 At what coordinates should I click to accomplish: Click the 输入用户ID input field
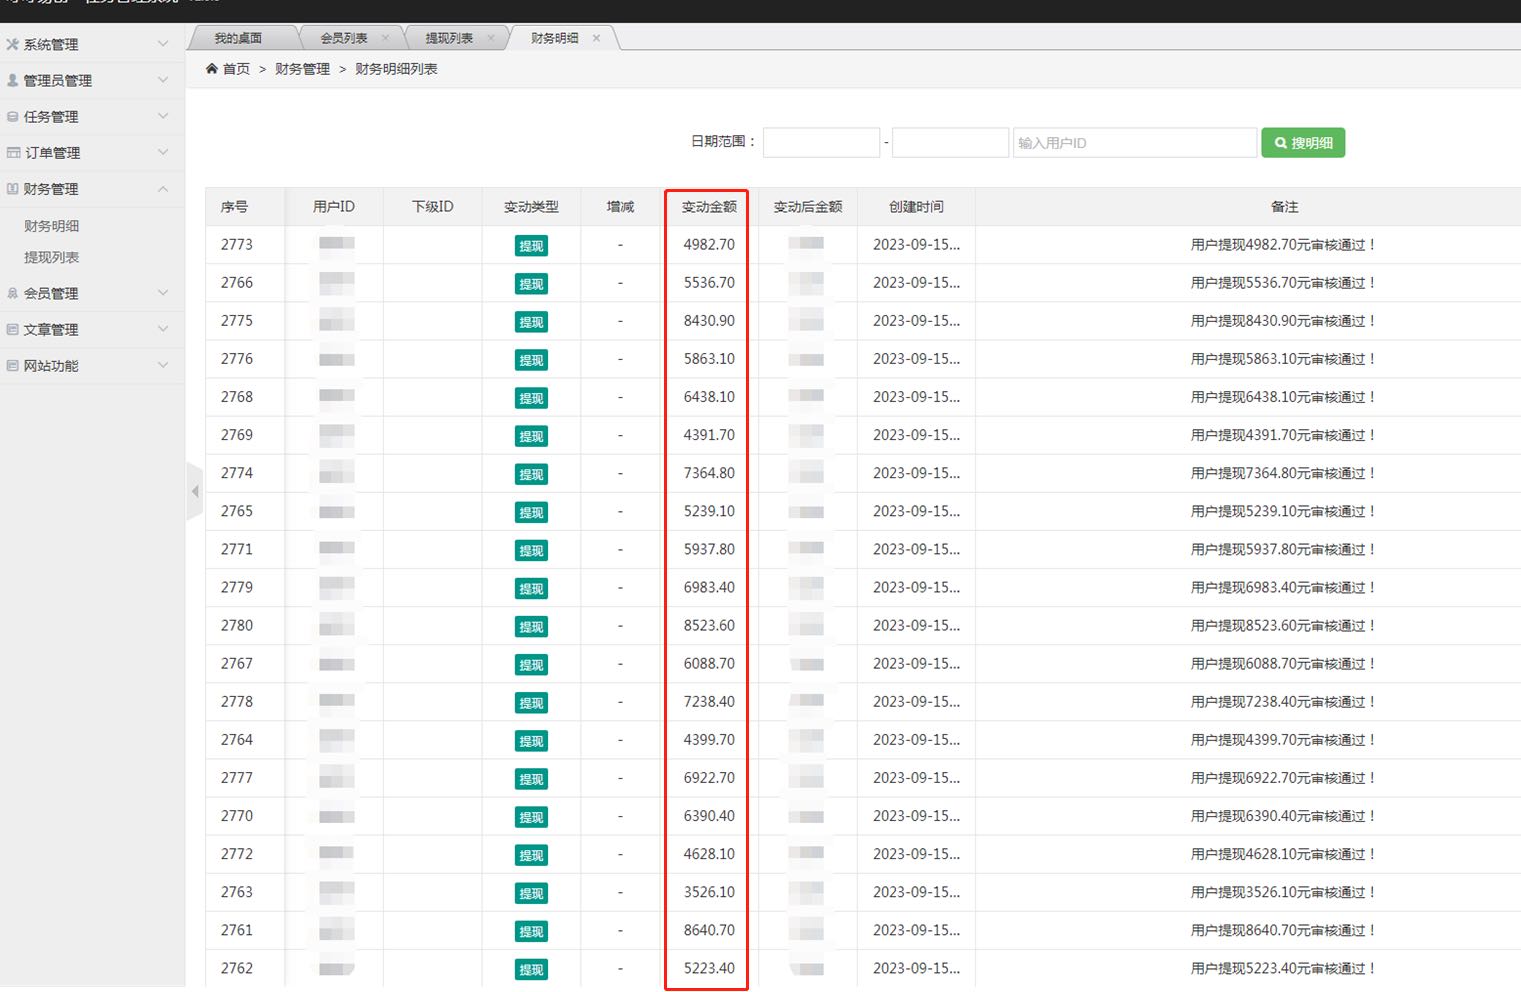[x=1134, y=143]
